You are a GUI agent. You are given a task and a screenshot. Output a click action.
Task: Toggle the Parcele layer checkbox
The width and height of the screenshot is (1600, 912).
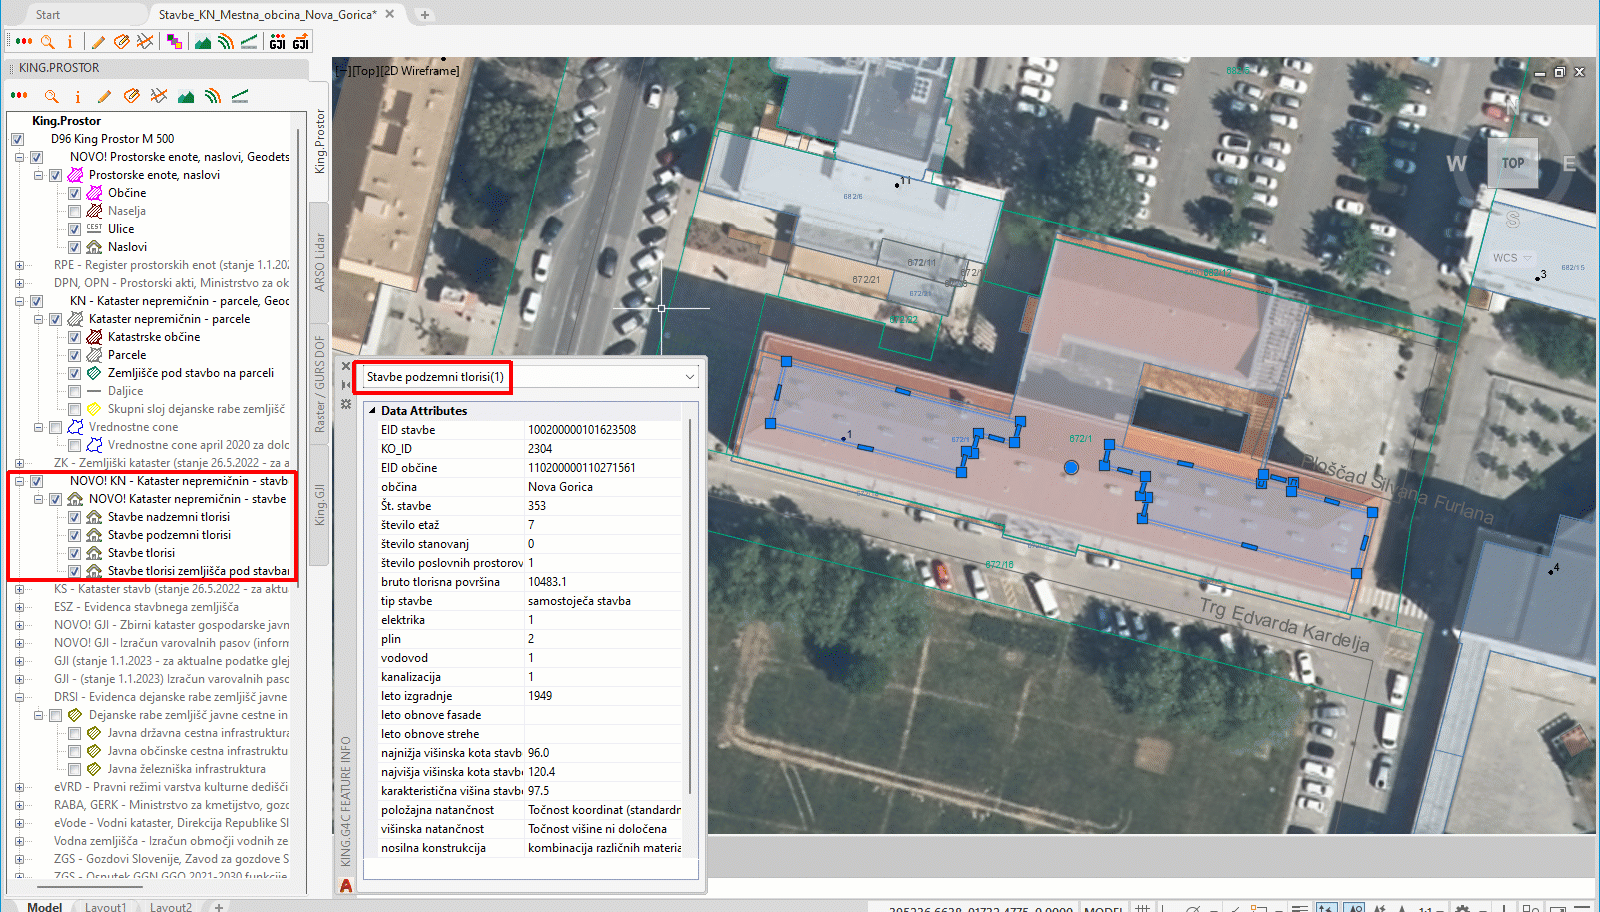click(74, 355)
